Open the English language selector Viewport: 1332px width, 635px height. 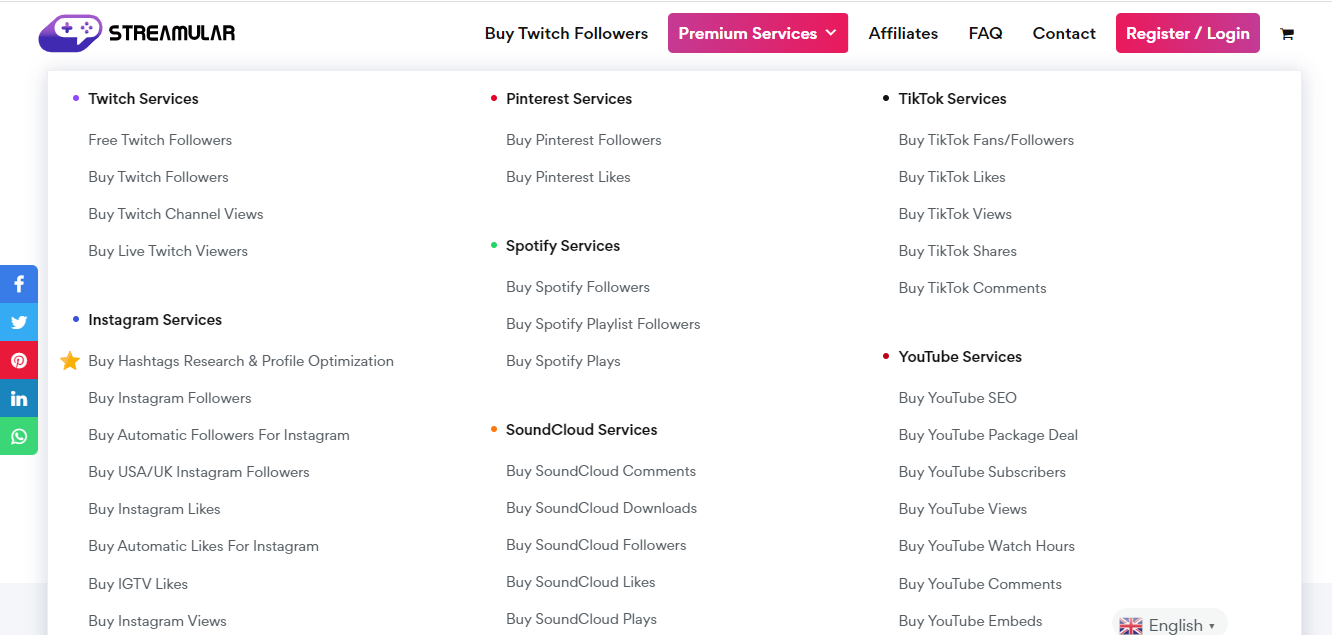[x=1169, y=625]
